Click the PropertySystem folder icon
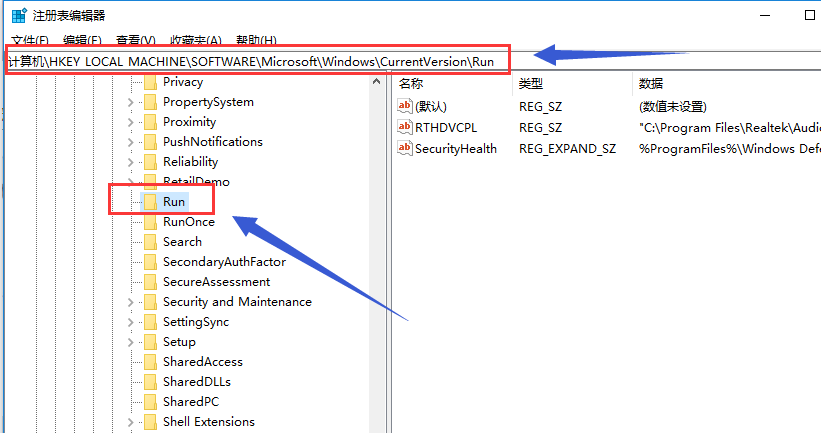This screenshot has height=433, width=821. tap(150, 102)
